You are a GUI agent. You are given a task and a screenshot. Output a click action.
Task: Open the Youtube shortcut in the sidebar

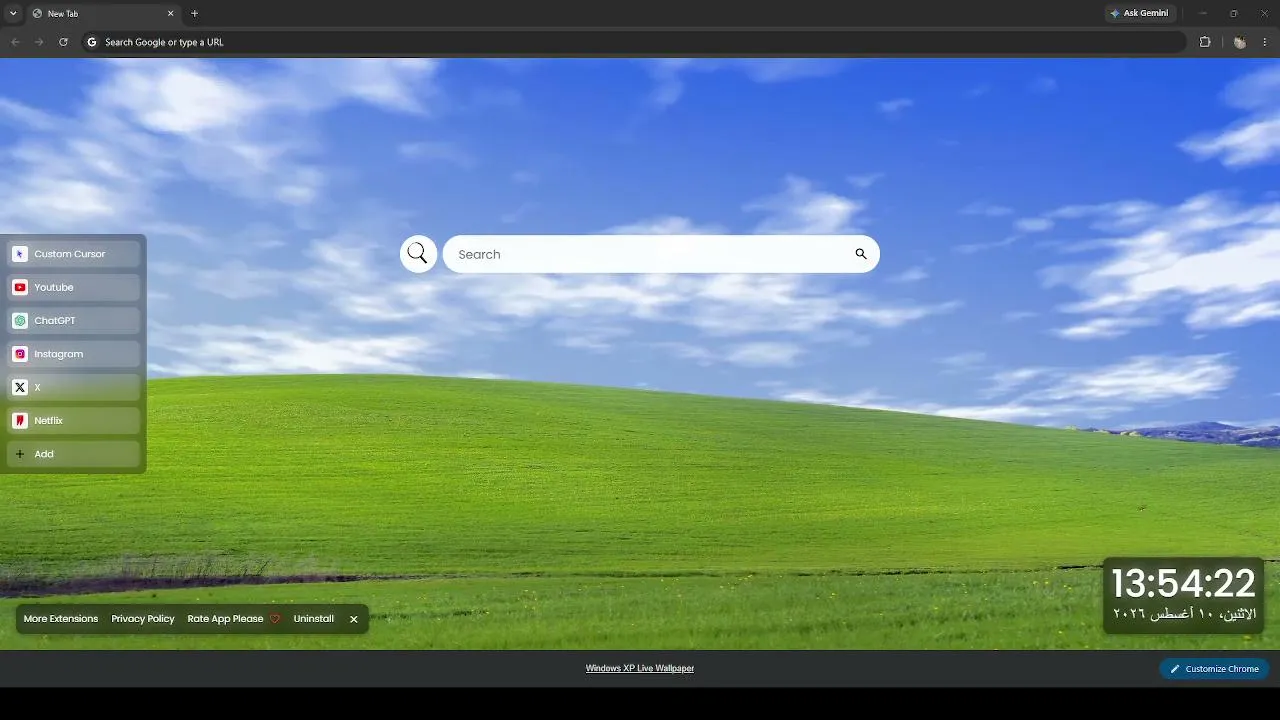point(73,287)
